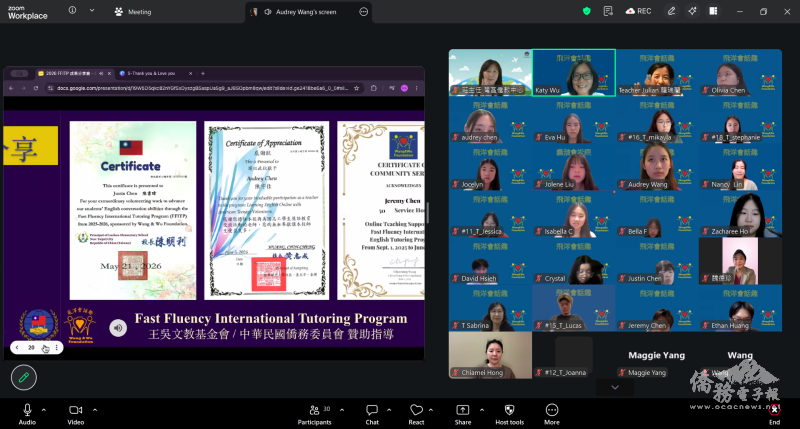800x429 pixels.
Task: Click the browser back arrow
Action: click(x=11, y=88)
